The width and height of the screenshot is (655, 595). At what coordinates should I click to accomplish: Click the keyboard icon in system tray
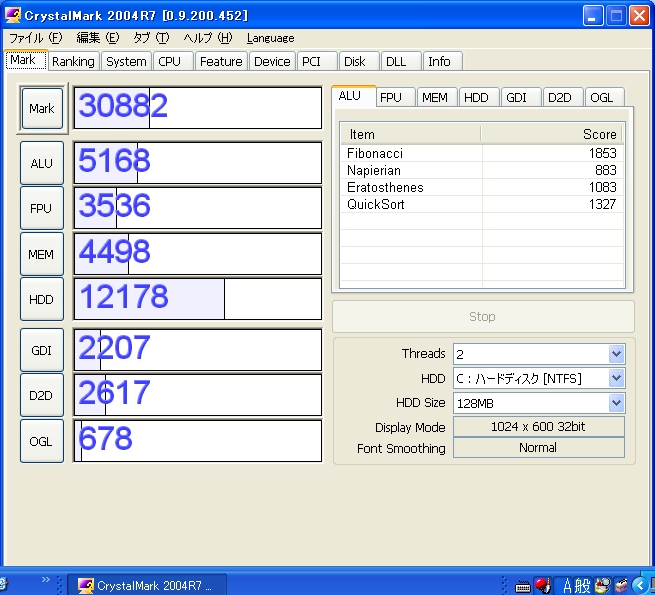(x=522, y=586)
